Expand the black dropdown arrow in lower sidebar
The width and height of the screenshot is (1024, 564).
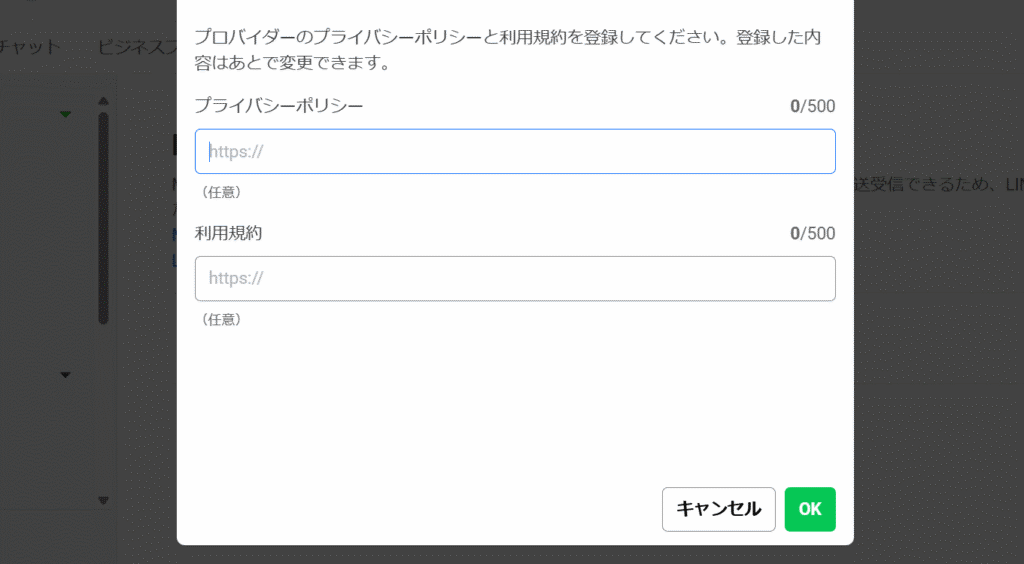coord(65,375)
